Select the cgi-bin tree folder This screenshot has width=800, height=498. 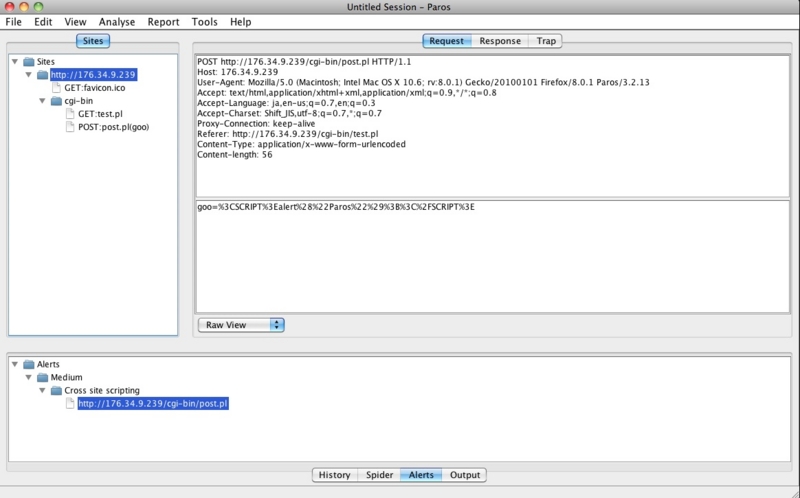click(79, 101)
